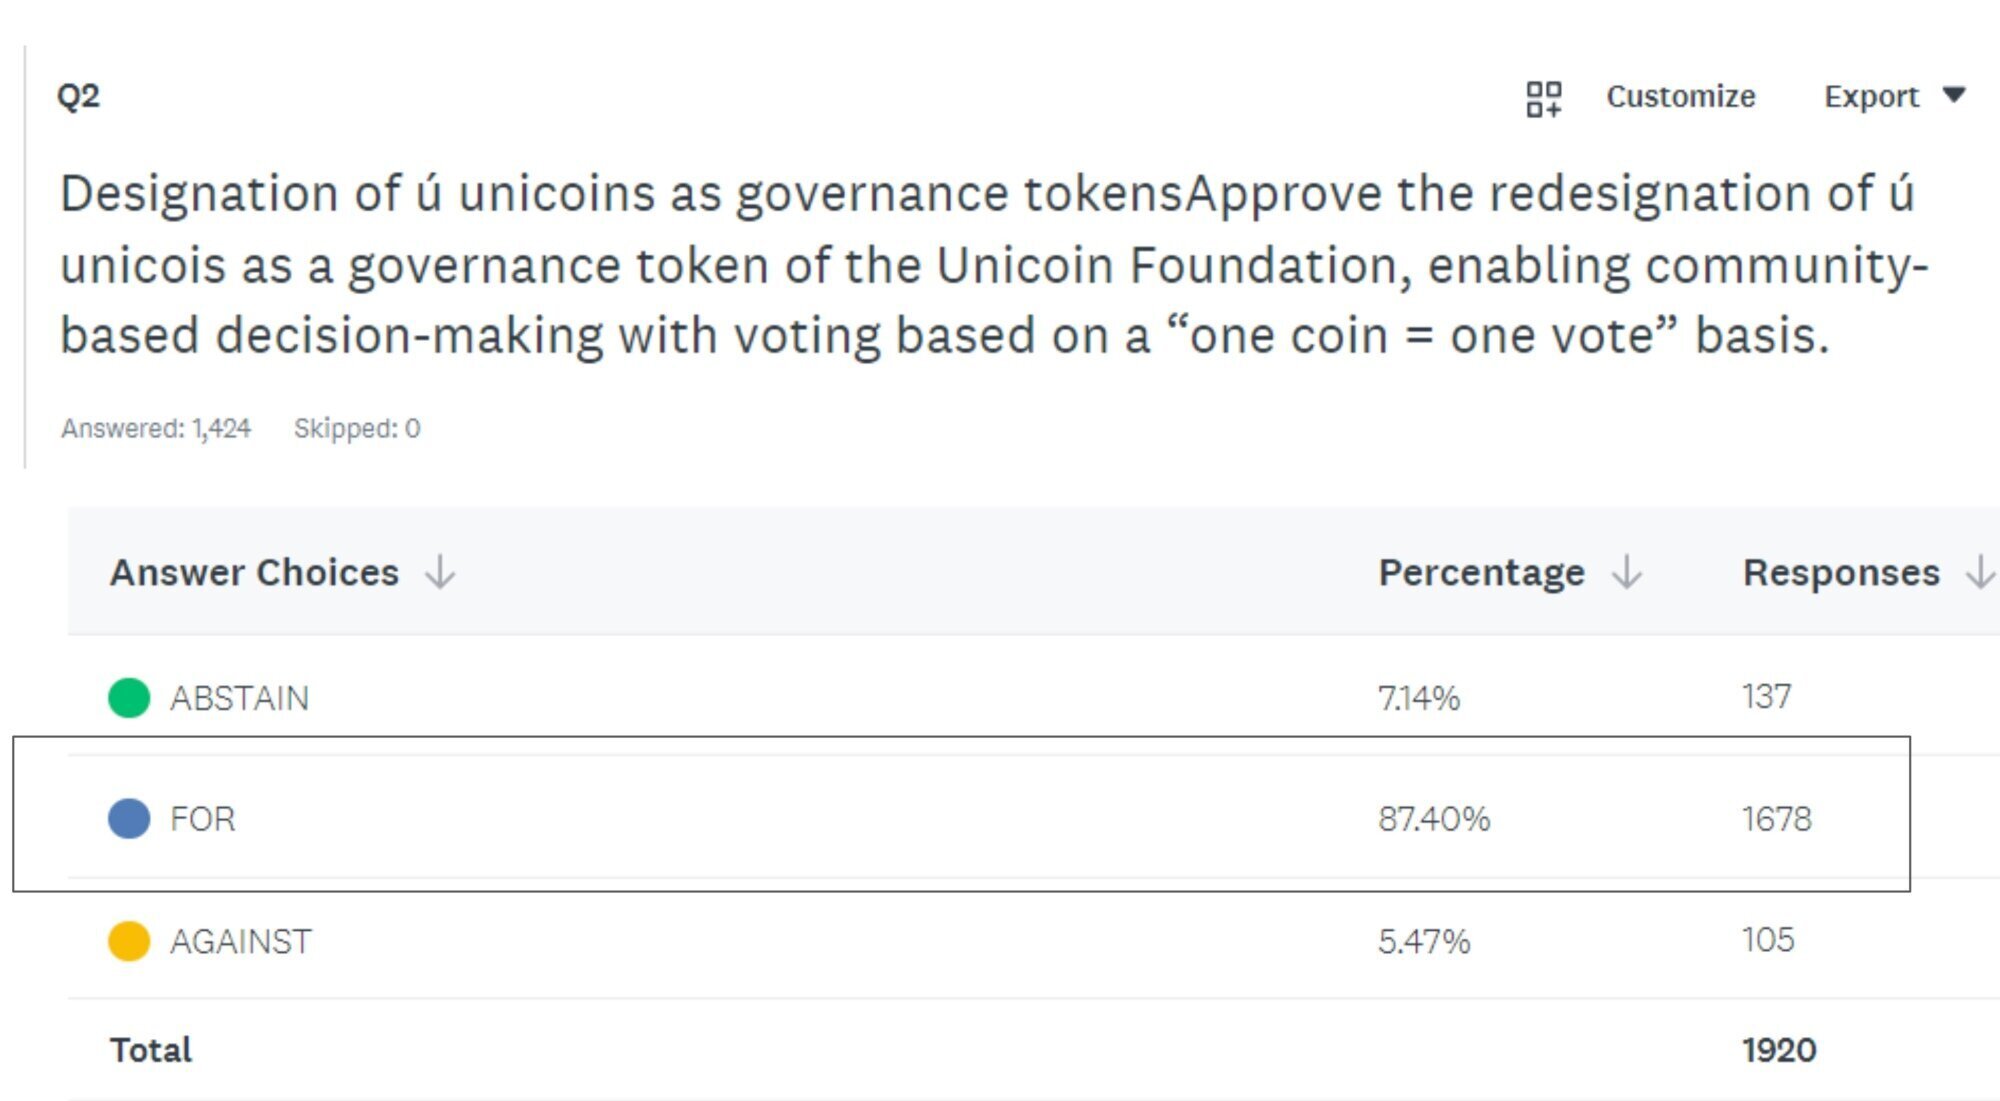Click the Q2 question label
Viewport: 2000px width, 1101px height.
point(78,96)
